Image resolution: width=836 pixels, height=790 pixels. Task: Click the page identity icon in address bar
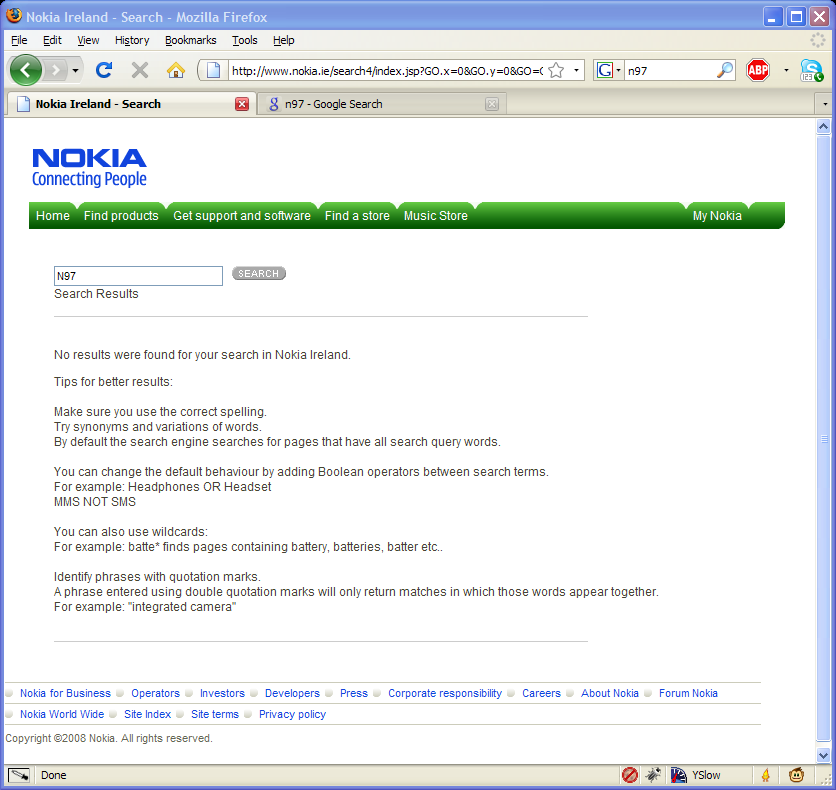(x=213, y=70)
